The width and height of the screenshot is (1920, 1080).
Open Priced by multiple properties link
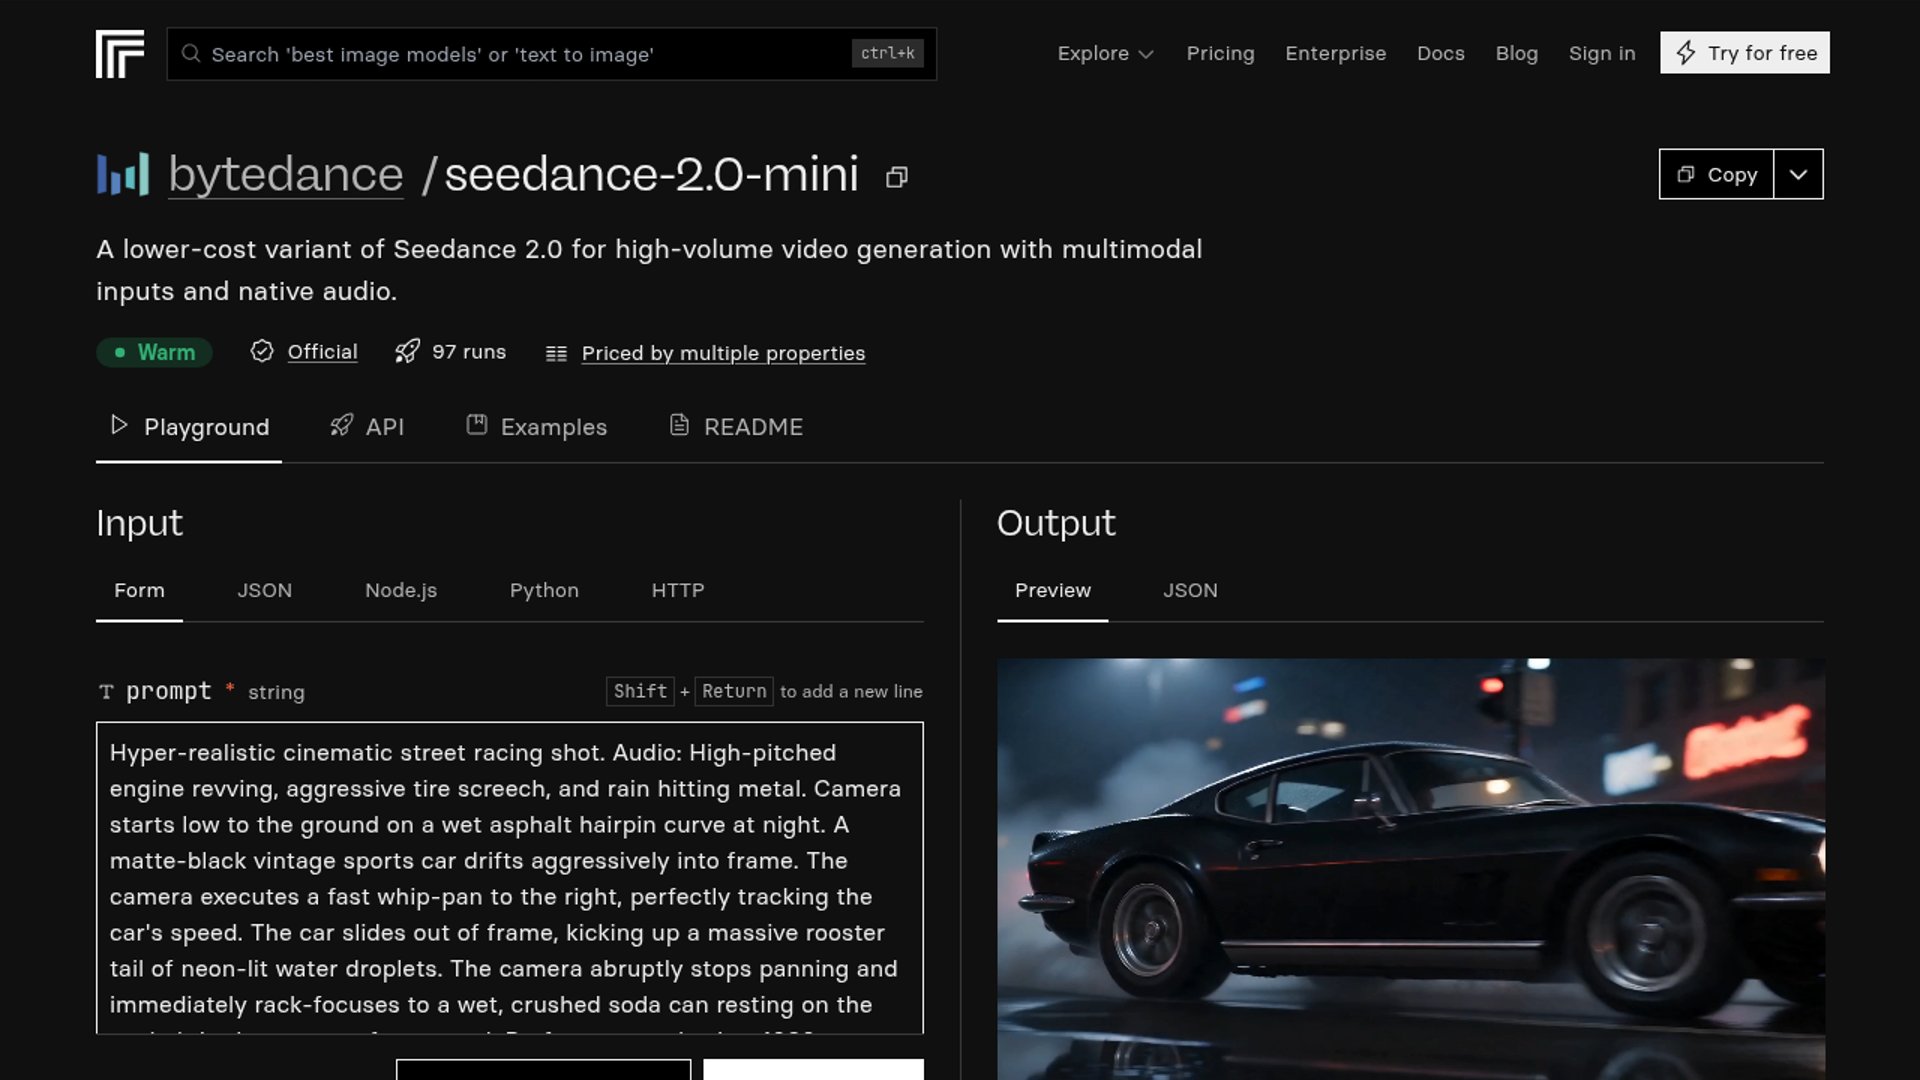pos(723,353)
